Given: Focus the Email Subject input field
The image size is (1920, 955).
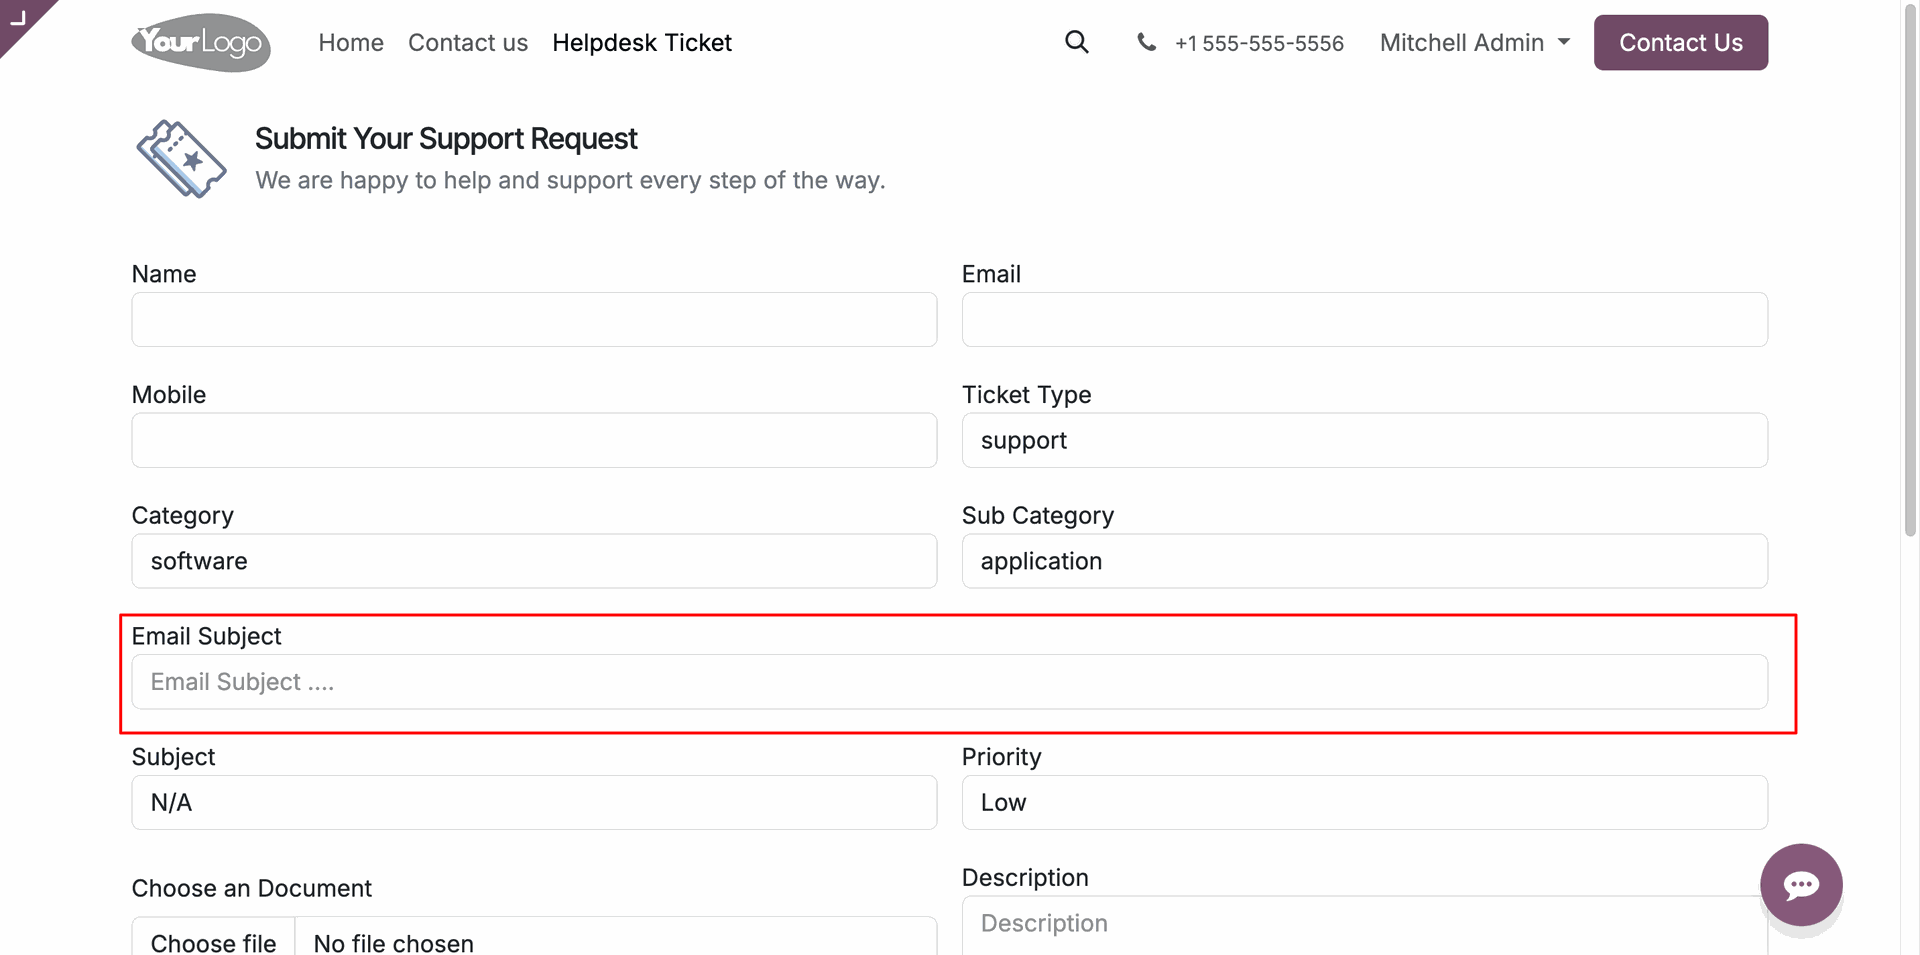Looking at the screenshot, I should click(949, 683).
